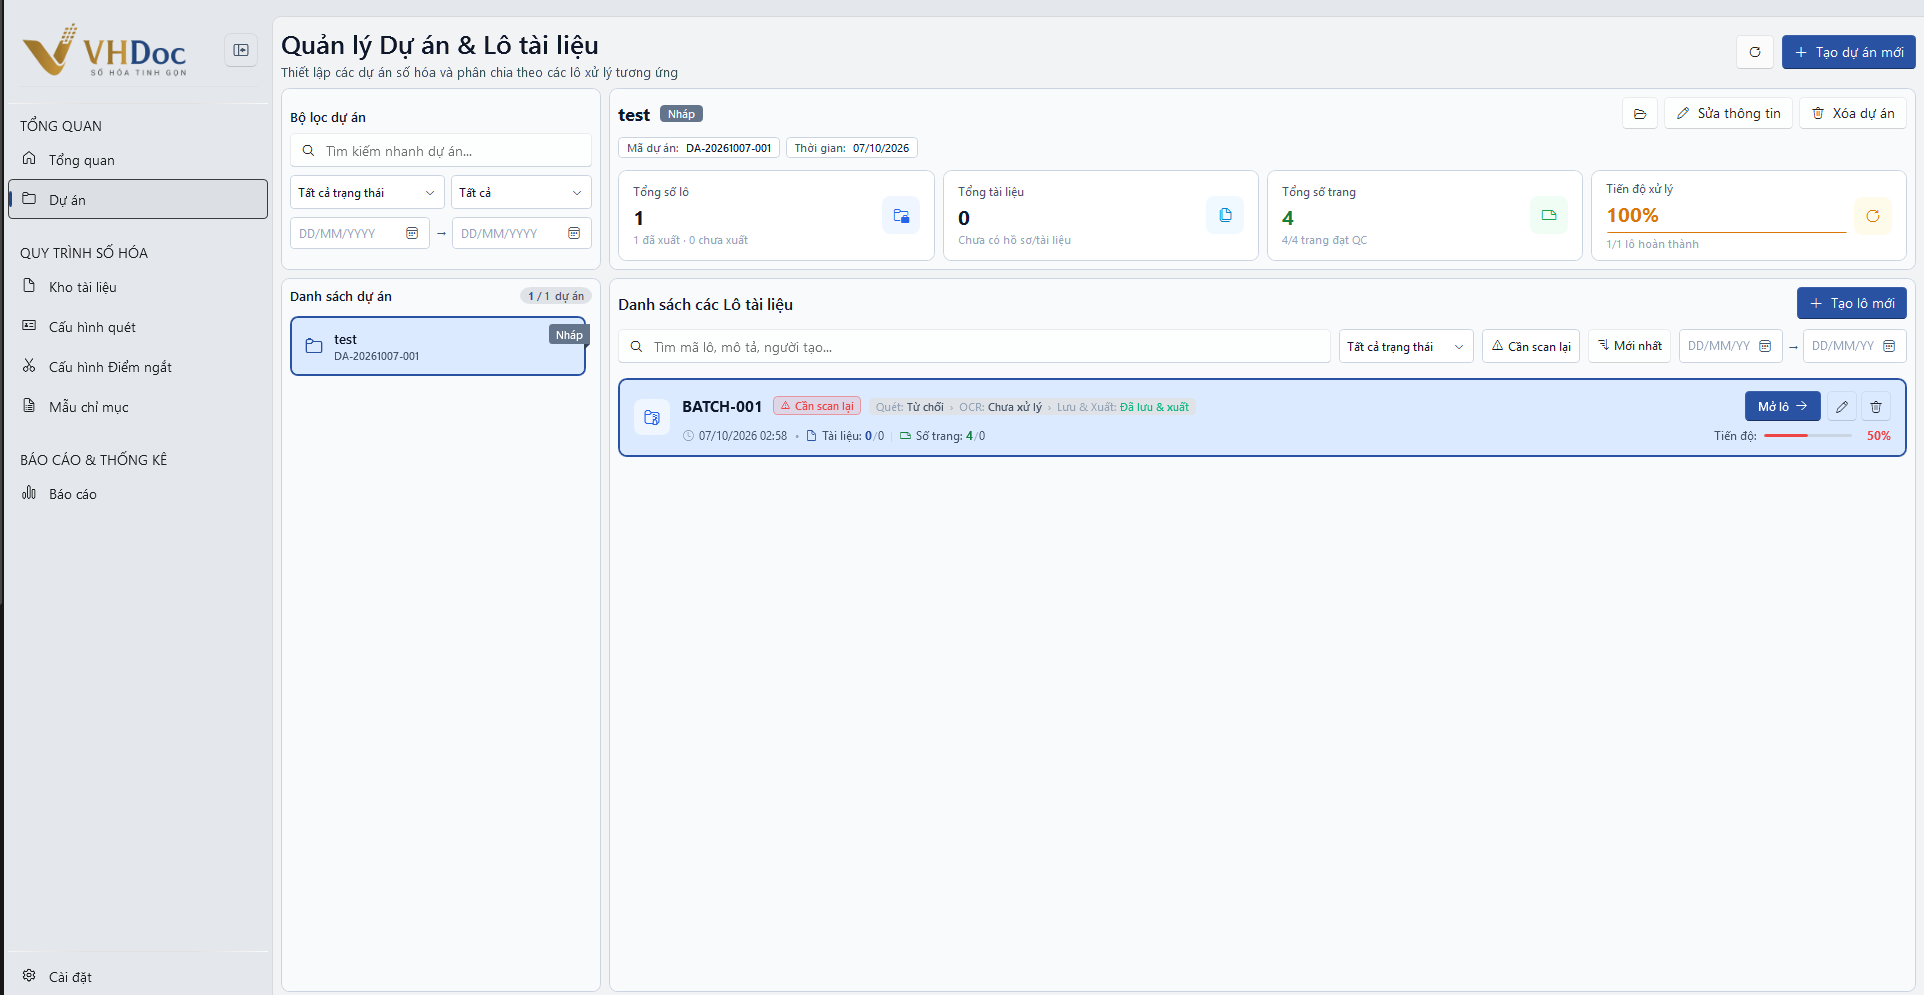Focus the Tìm kiếm nhanh dự án search field

point(441,151)
